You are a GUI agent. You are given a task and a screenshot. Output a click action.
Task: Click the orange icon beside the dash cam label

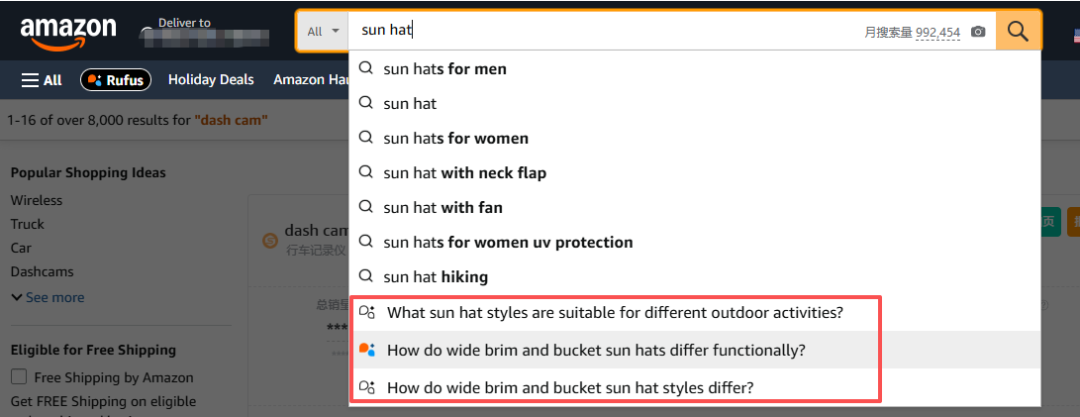click(x=268, y=241)
